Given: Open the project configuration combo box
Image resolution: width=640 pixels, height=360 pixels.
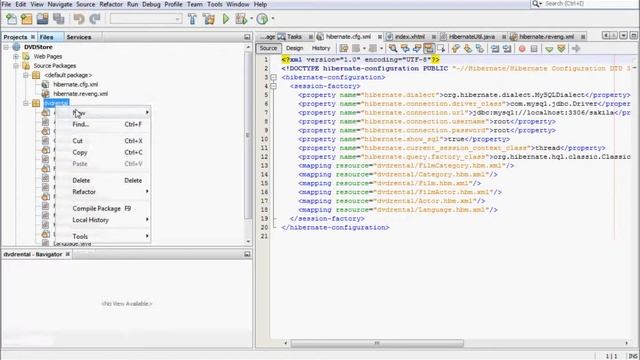Looking at the screenshot, I should [x=146, y=19].
